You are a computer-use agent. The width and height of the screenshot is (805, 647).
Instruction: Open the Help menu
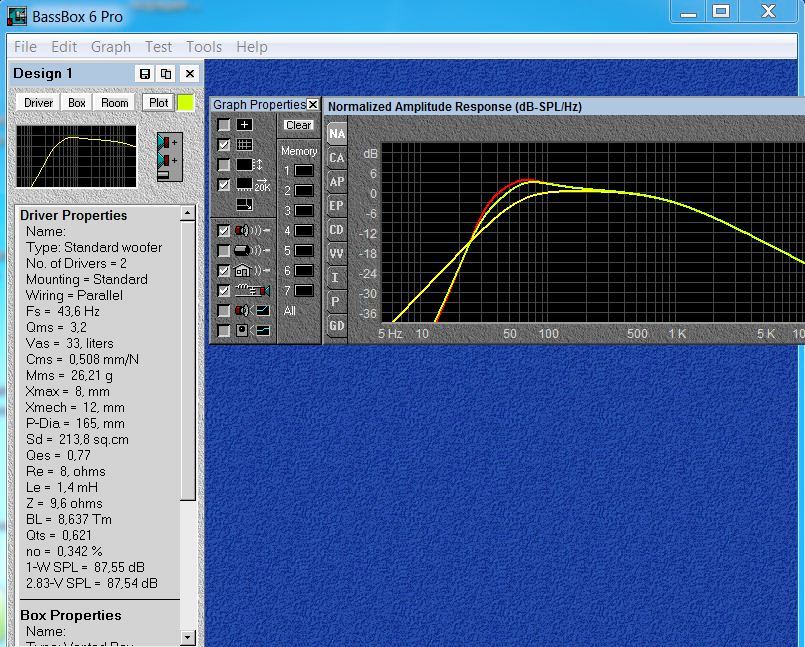252,47
